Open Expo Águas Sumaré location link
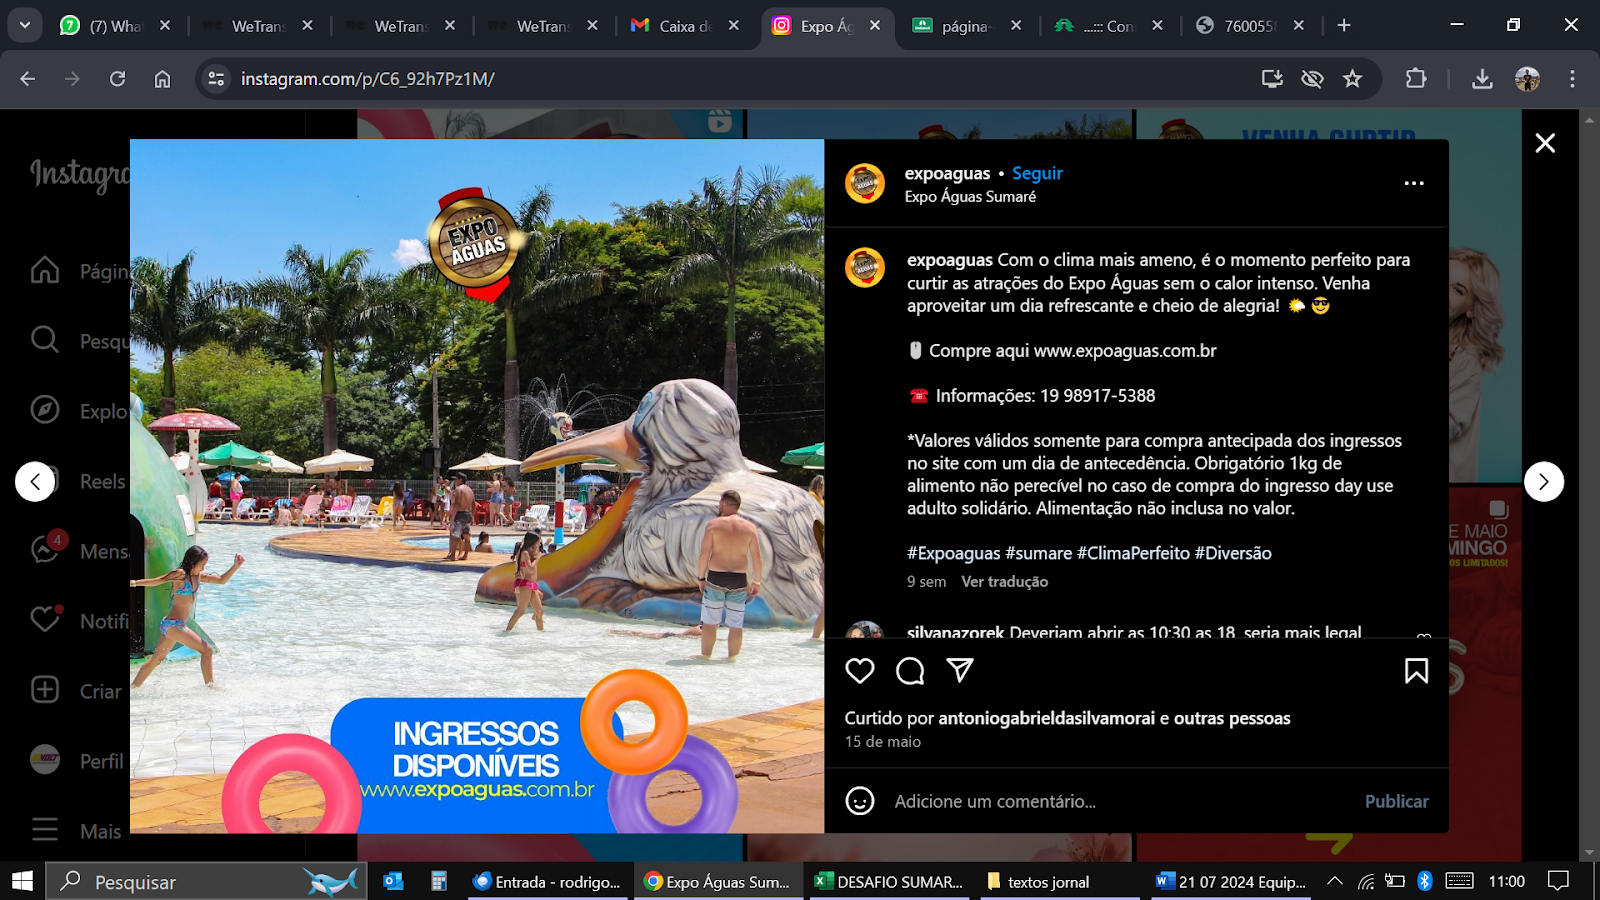Image resolution: width=1600 pixels, height=900 pixels. tap(970, 197)
